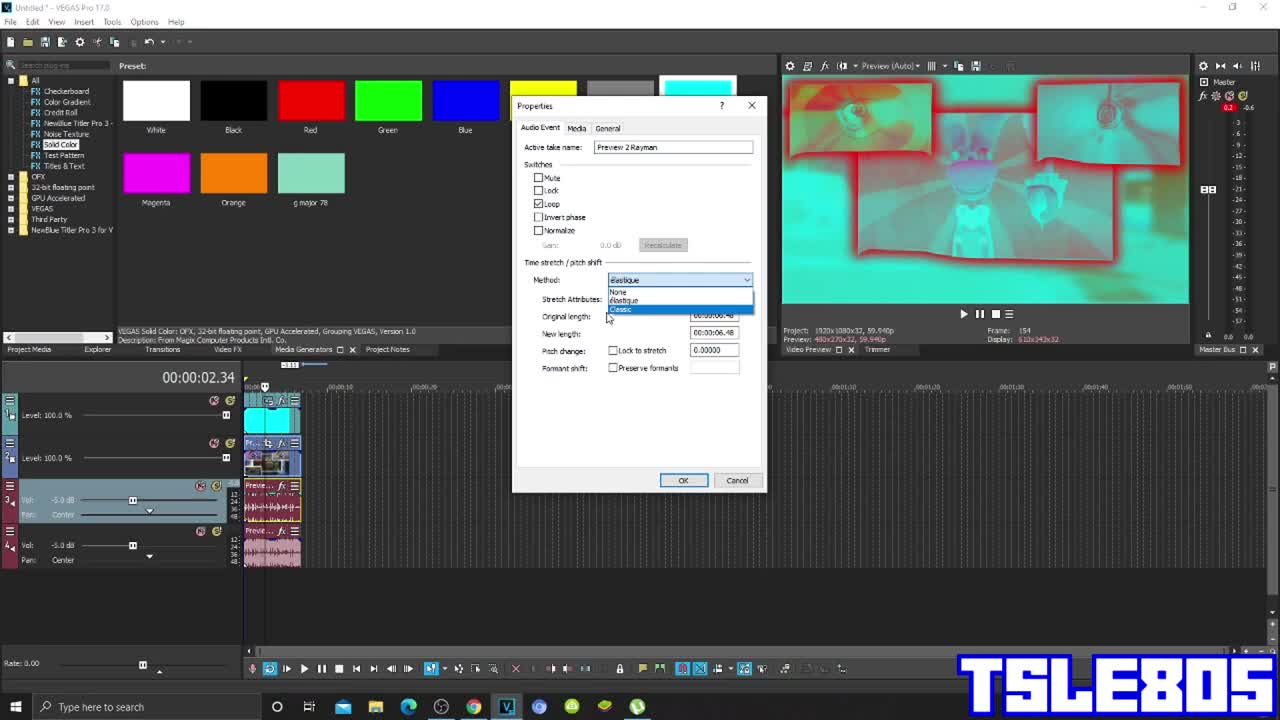Click the Save project icon
Screen dimensions: 1280x720
pyautogui.click(x=45, y=42)
